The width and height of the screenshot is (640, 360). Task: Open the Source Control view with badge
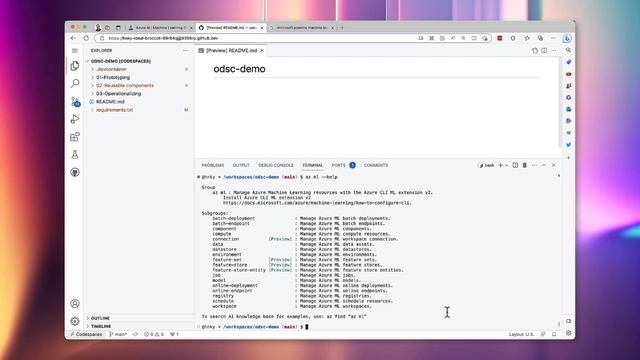click(x=75, y=101)
